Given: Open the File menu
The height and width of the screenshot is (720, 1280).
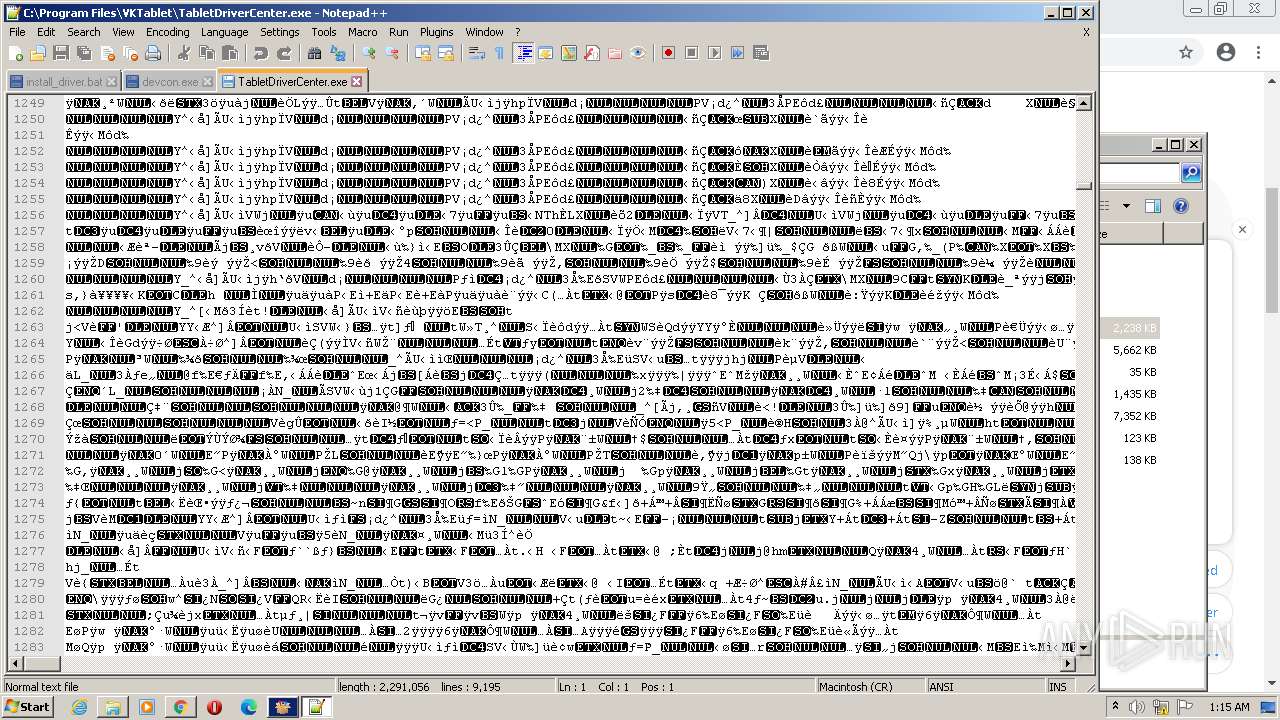Looking at the screenshot, I should coord(17,32).
